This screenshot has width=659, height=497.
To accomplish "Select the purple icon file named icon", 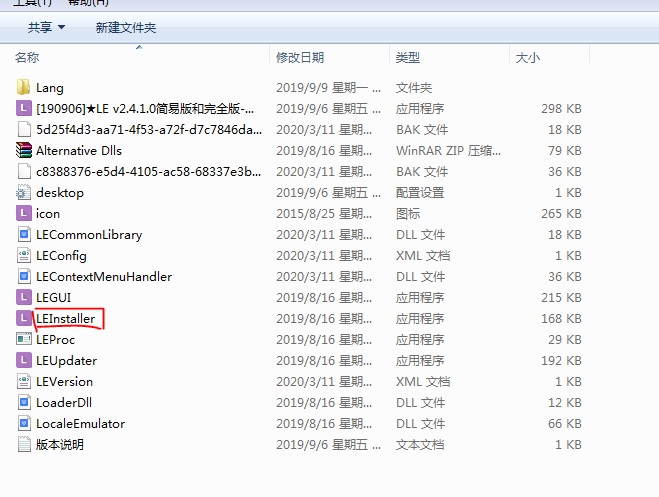I will tap(24, 213).
